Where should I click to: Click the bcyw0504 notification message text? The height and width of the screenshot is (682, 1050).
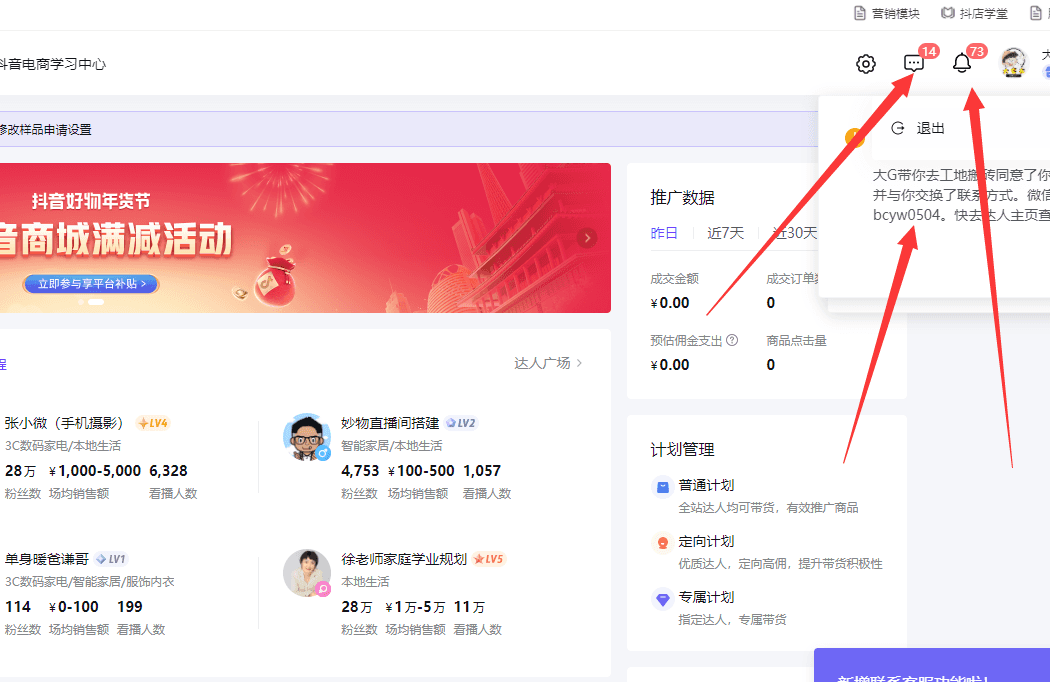point(962,195)
